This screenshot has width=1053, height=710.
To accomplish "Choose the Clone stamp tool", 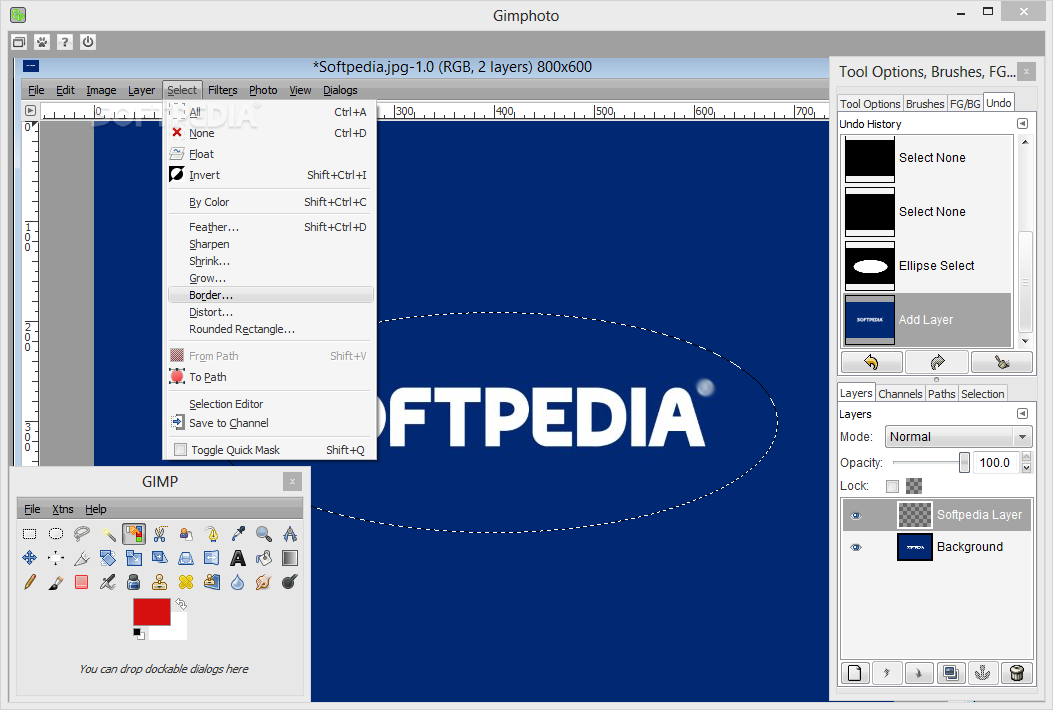I will coord(160,582).
